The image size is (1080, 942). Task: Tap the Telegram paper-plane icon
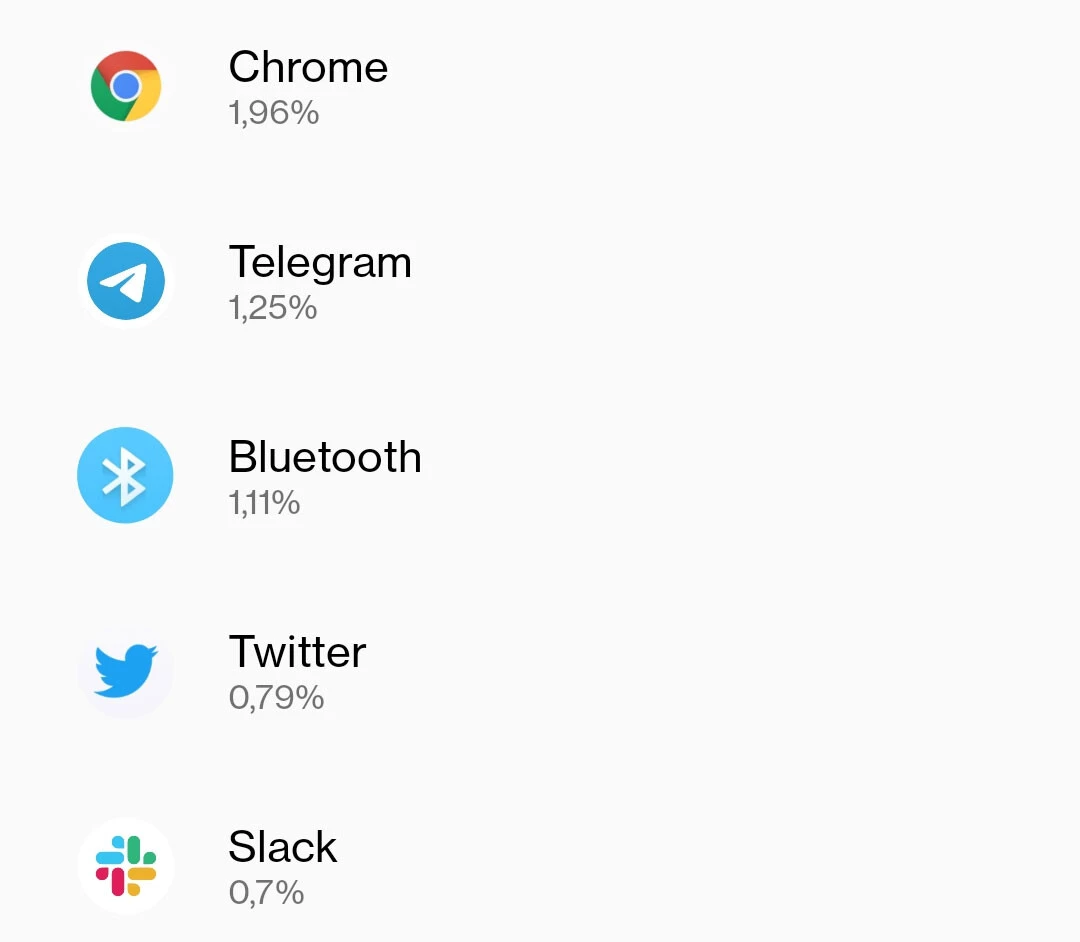coord(125,281)
